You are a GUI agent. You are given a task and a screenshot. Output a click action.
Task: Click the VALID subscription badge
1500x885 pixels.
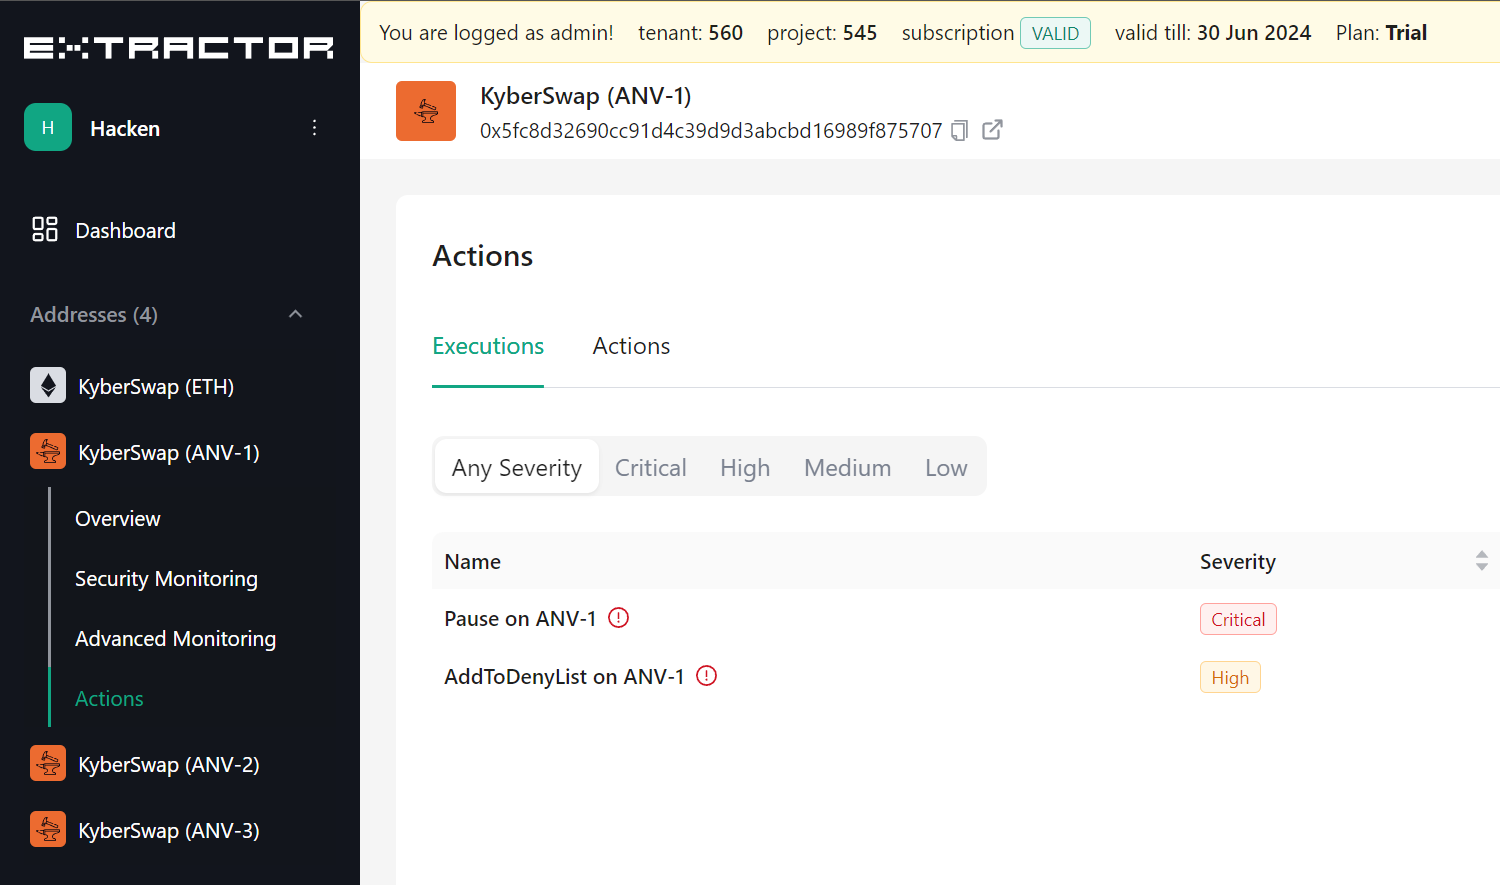click(x=1055, y=33)
